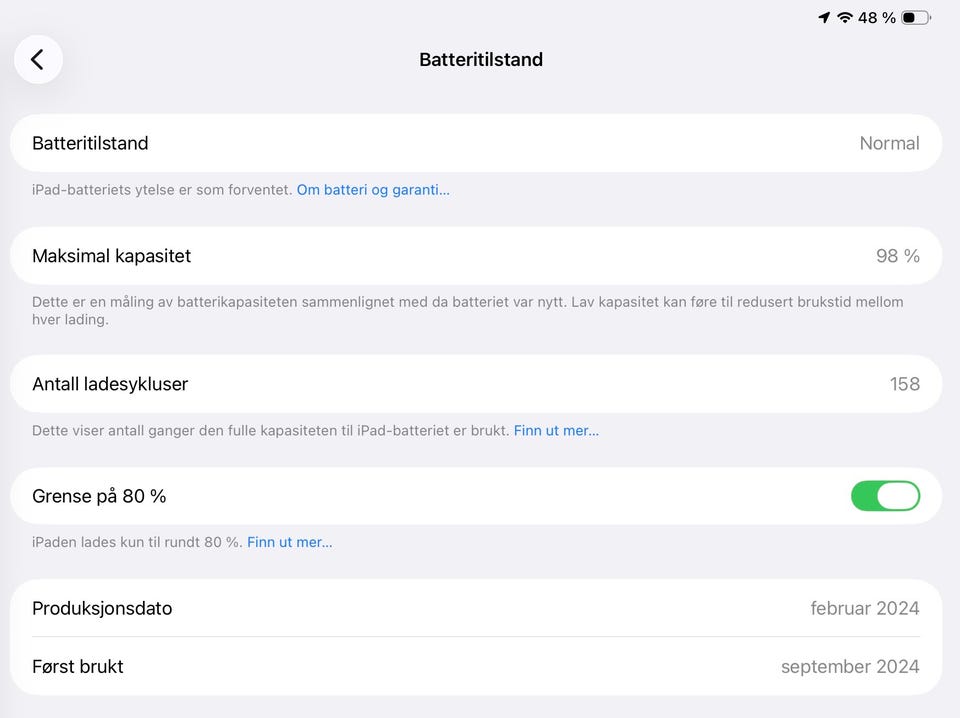
Task: Tap the back arrow button
Action: click(x=38, y=60)
